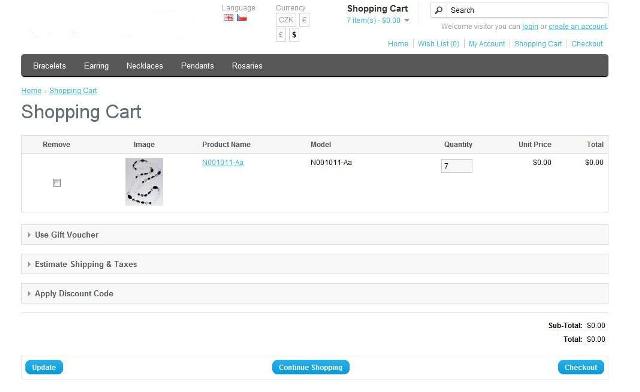Screen dimensions: 640x392
Task: Open N001011-Aa product name link
Action: [x=223, y=163]
